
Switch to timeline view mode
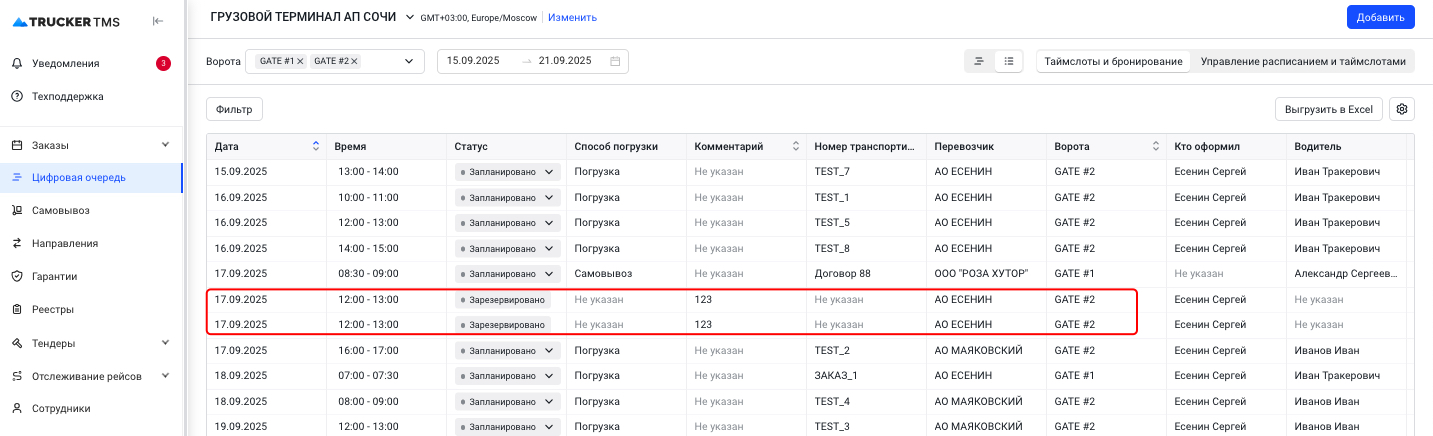(979, 61)
